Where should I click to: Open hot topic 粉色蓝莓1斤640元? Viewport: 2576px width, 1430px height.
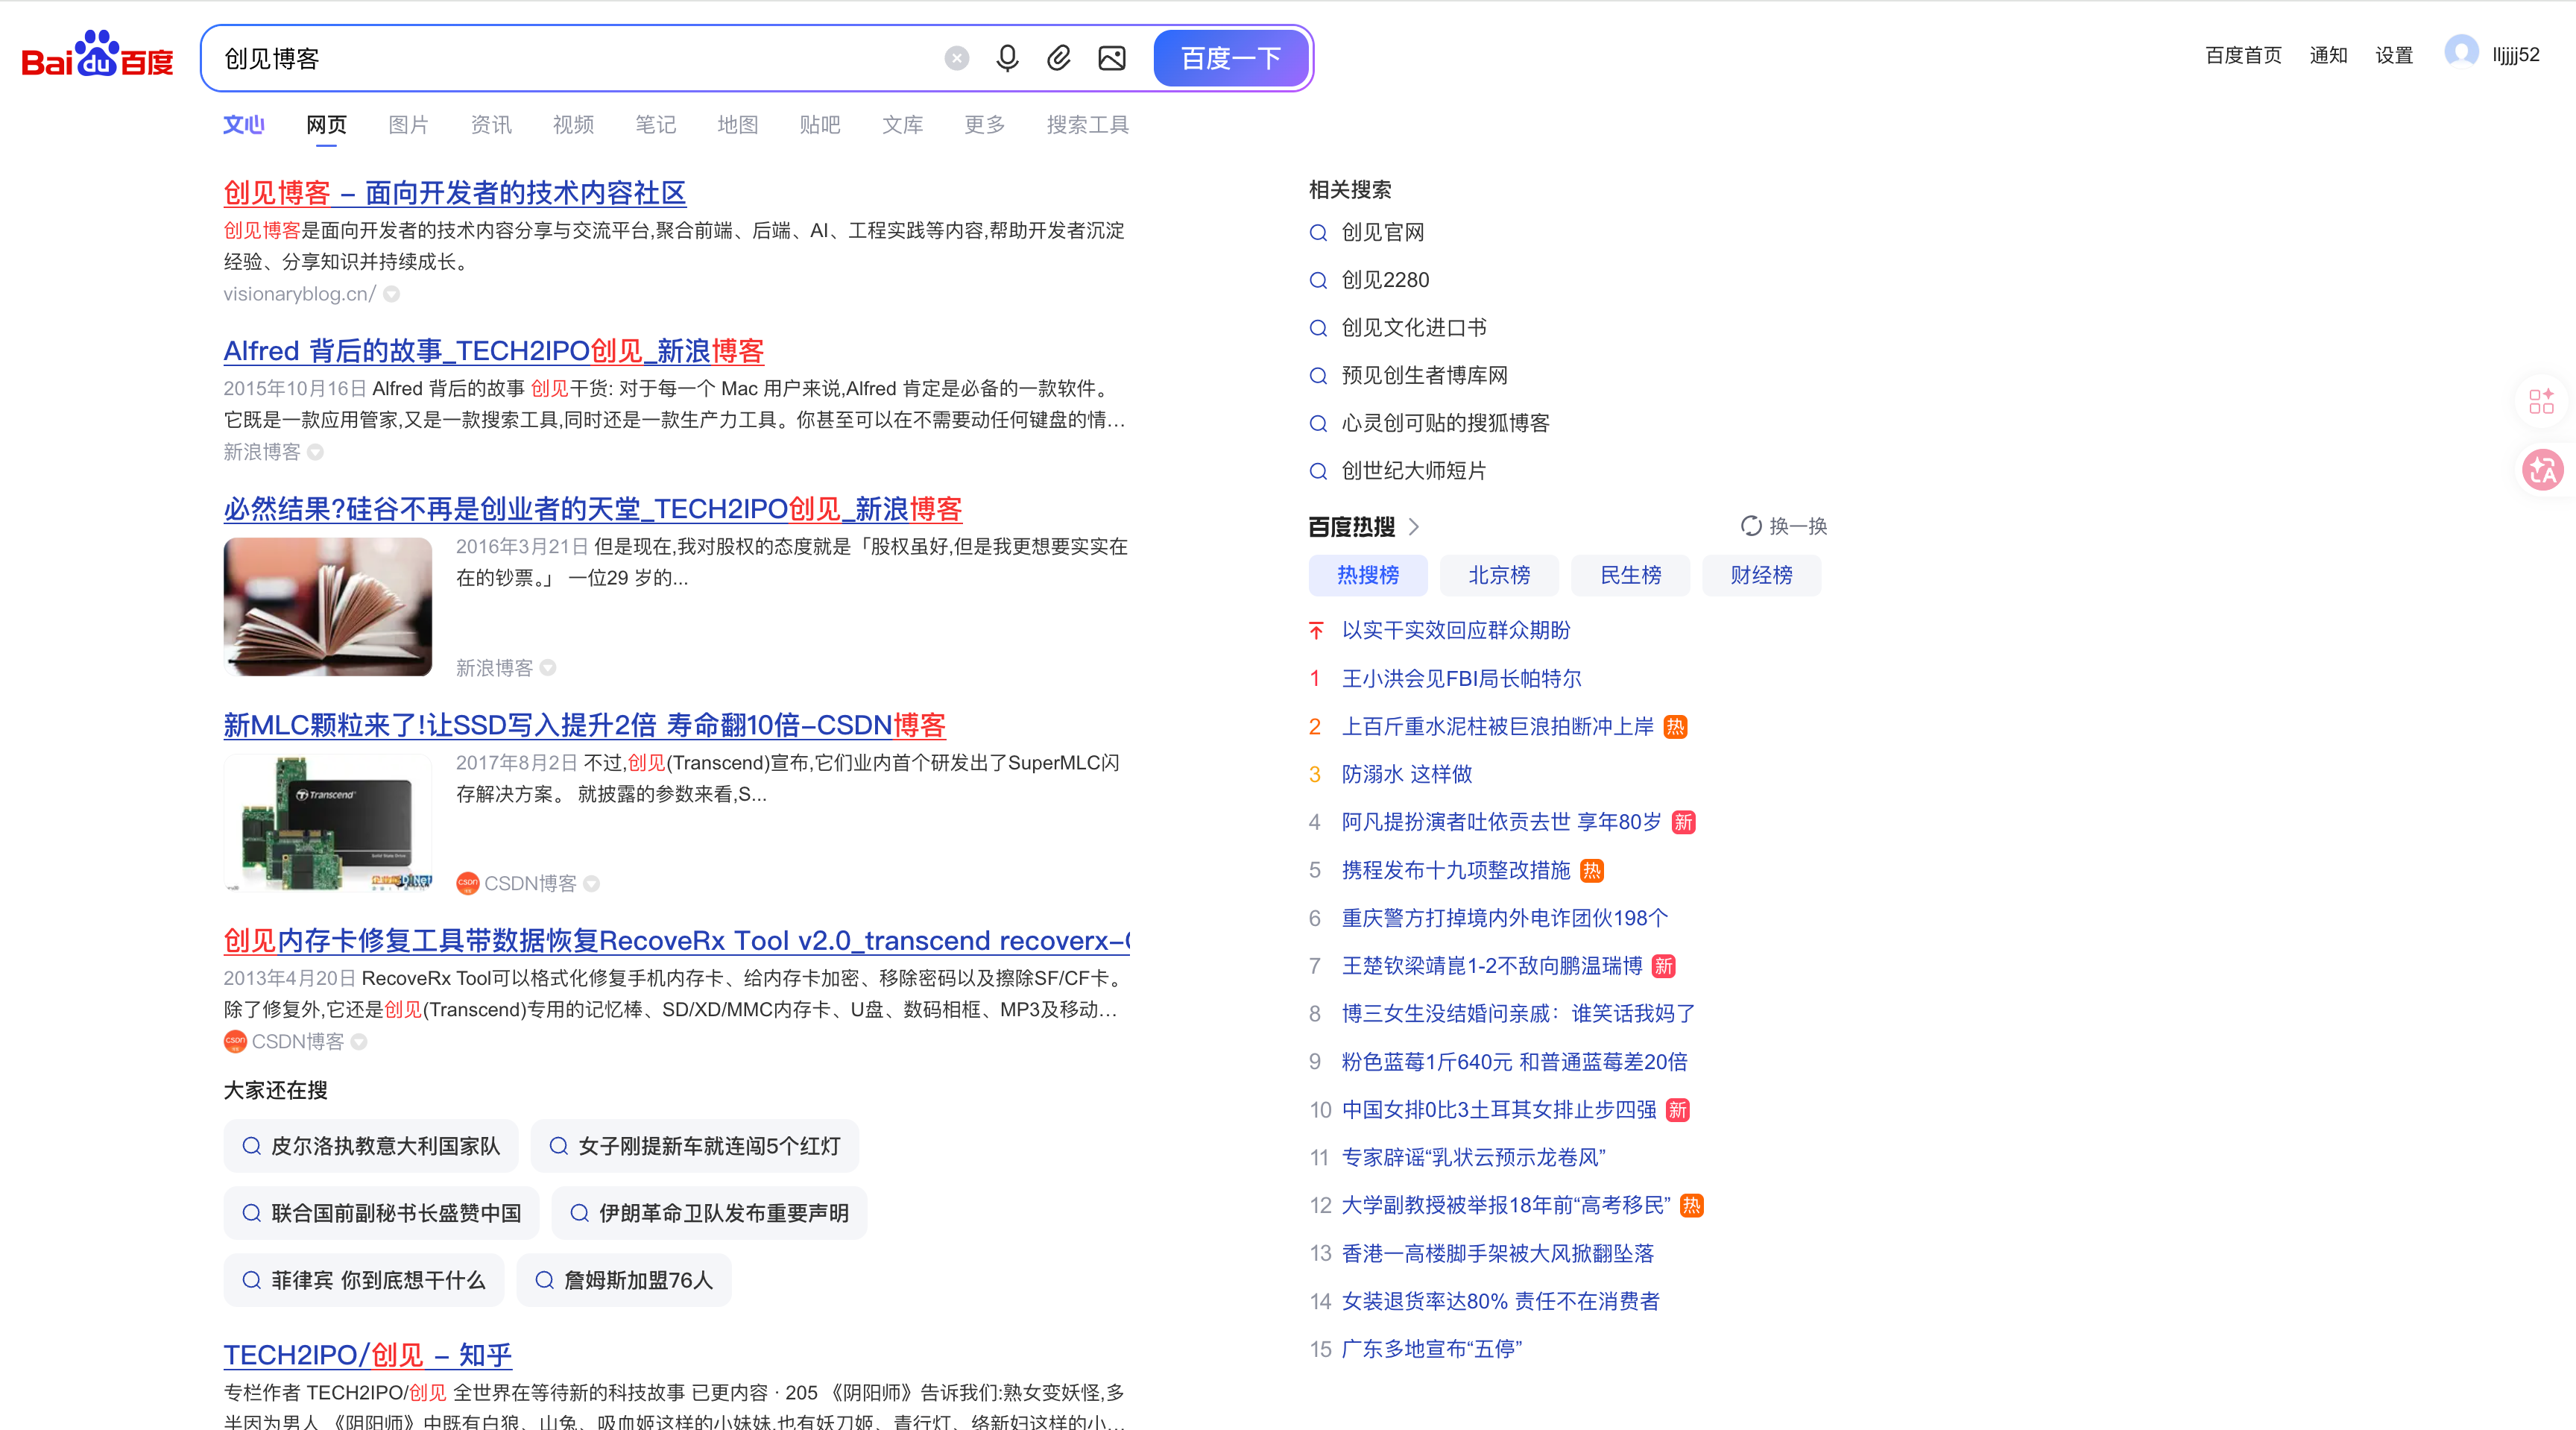(x=1514, y=1062)
